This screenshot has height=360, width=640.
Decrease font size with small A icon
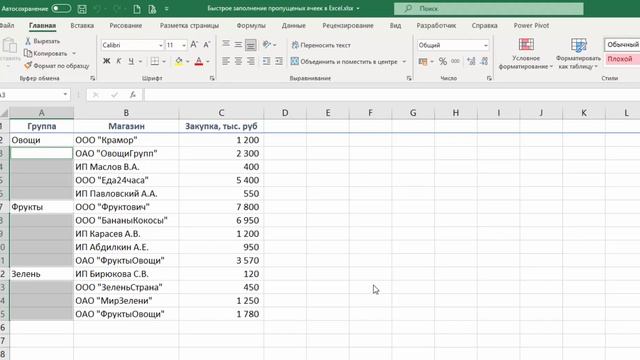click(207, 45)
